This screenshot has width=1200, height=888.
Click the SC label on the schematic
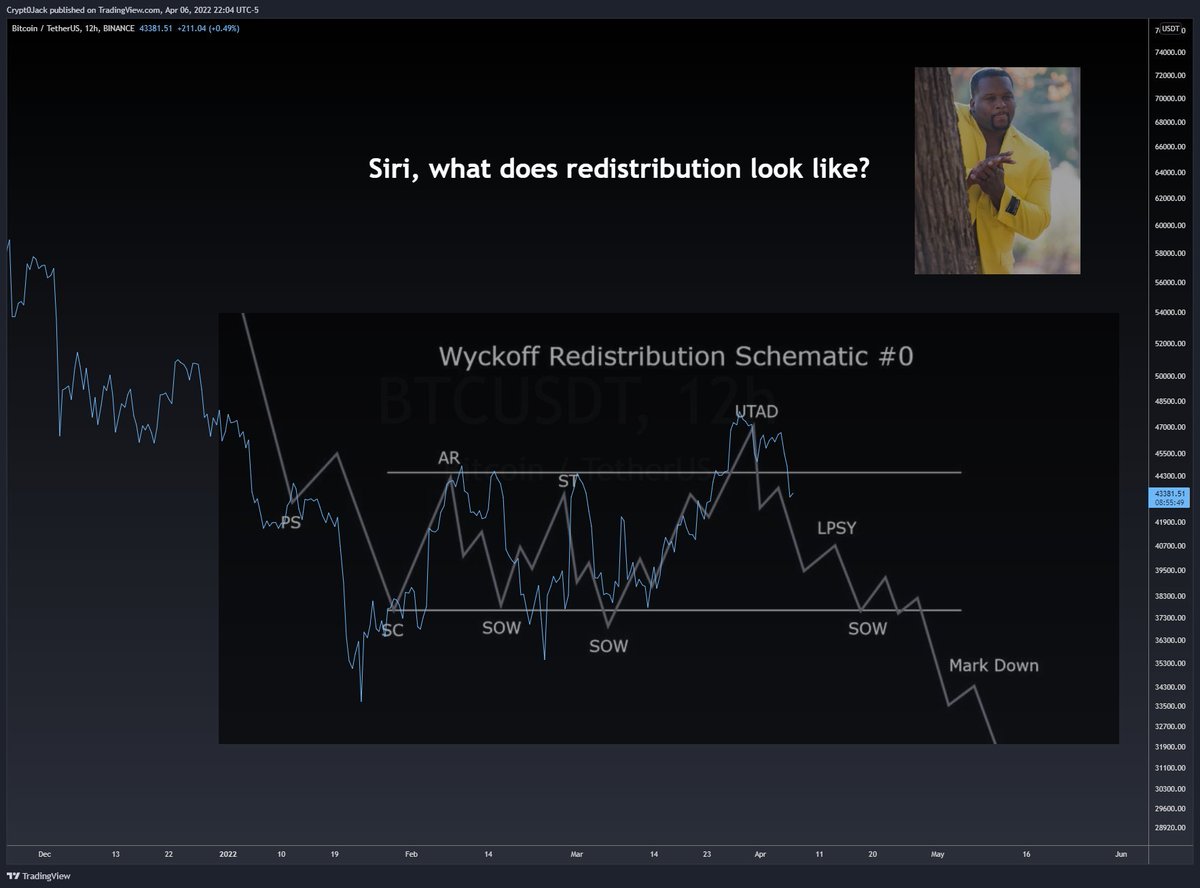(x=392, y=630)
